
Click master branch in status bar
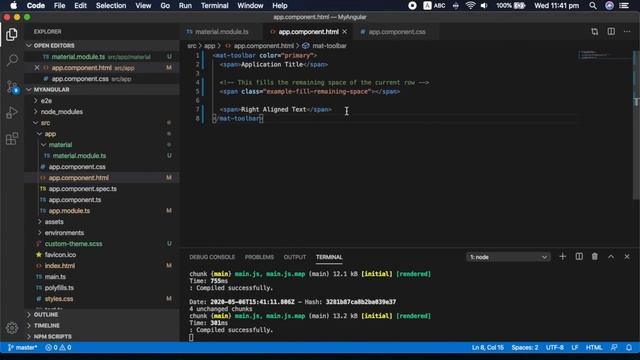tap(22, 347)
